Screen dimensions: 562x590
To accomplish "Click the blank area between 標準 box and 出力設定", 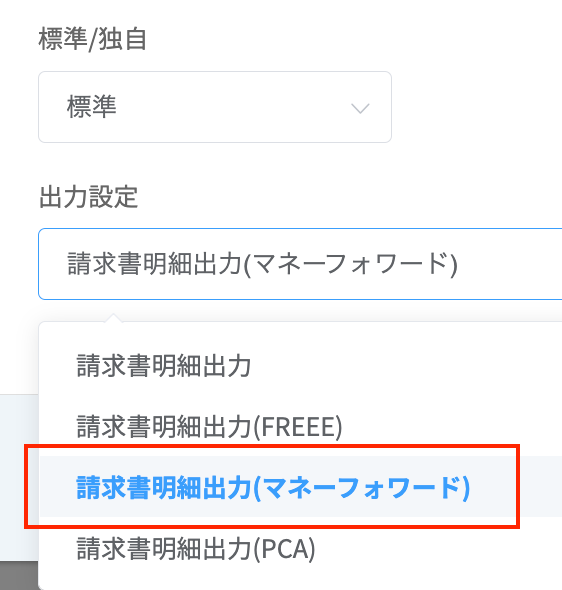I will click(x=215, y=163).
